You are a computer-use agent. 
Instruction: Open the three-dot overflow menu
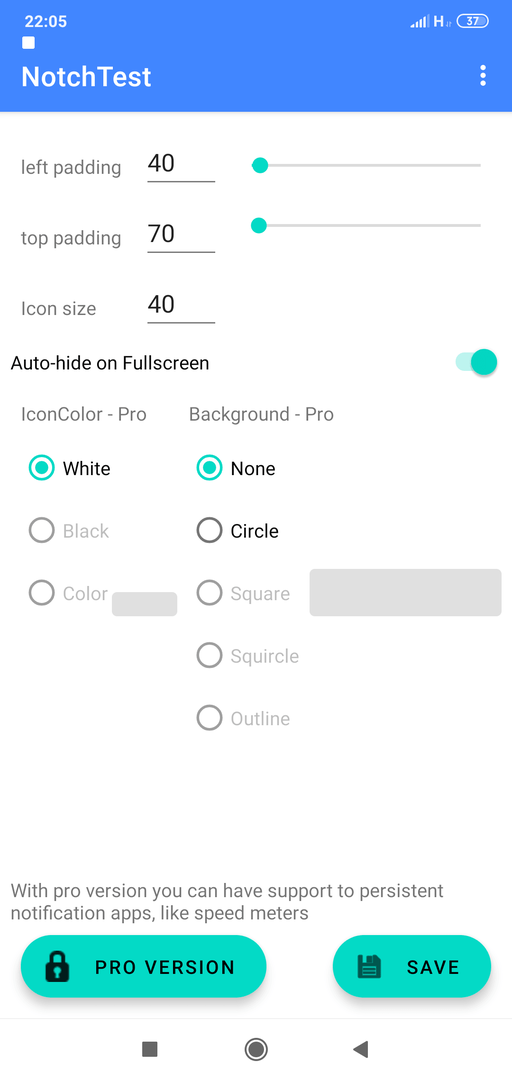pyautogui.click(x=483, y=76)
